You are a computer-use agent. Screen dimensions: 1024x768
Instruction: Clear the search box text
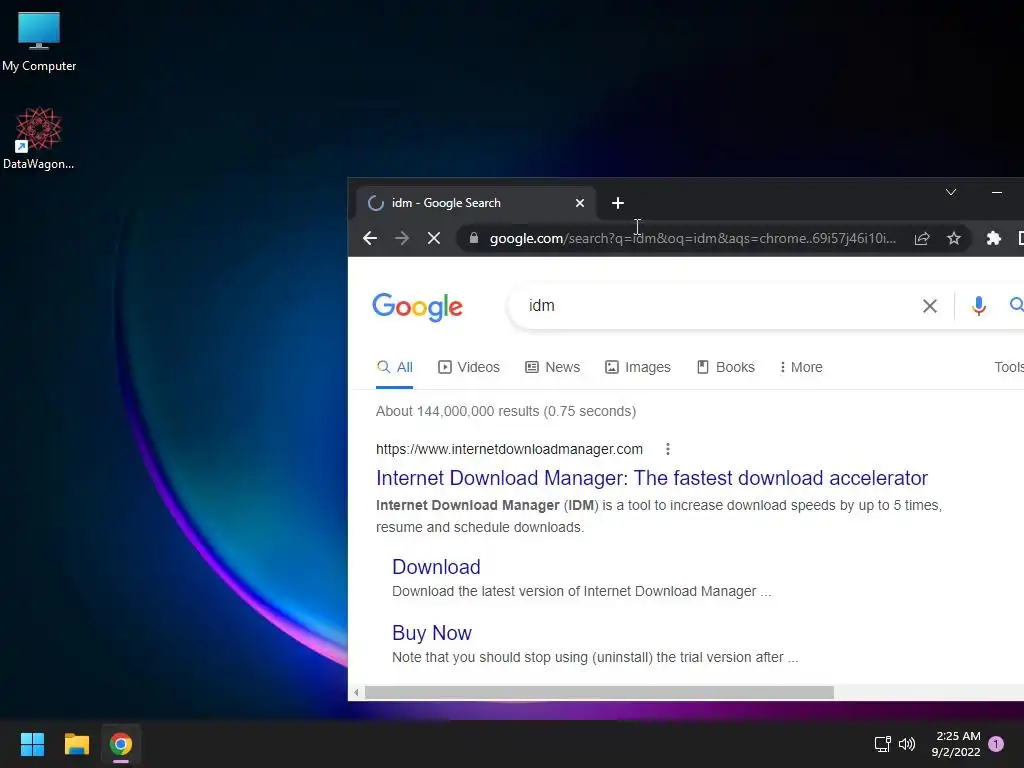[x=929, y=306]
